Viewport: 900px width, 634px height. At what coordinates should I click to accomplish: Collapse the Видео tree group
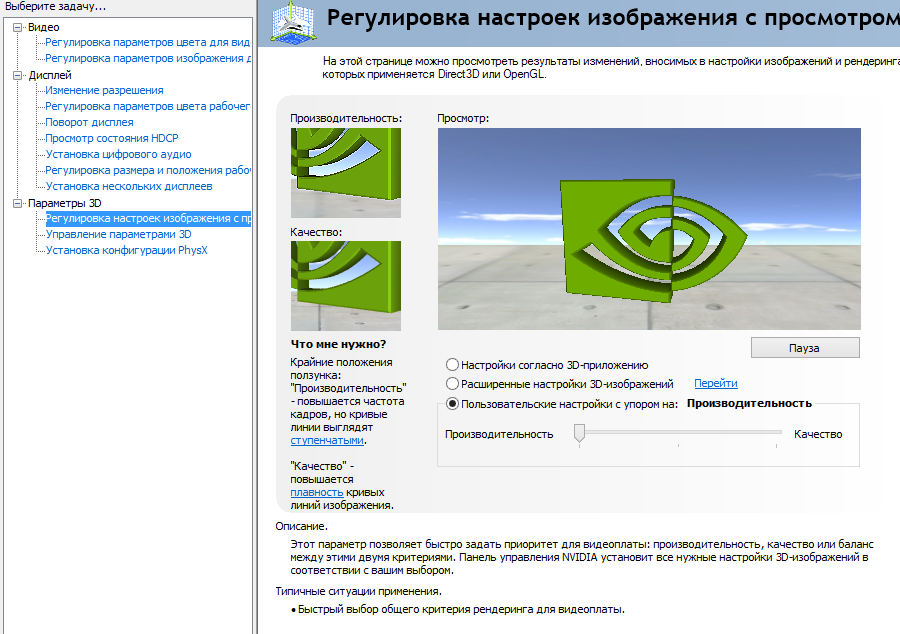18,27
